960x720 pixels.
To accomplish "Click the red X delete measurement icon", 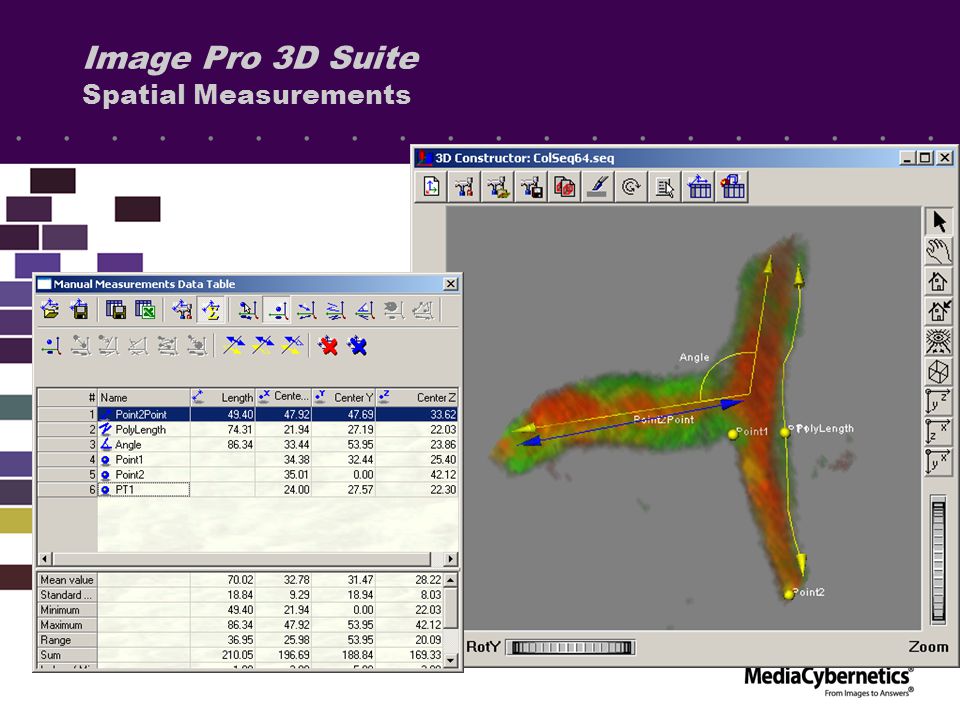I will (328, 346).
